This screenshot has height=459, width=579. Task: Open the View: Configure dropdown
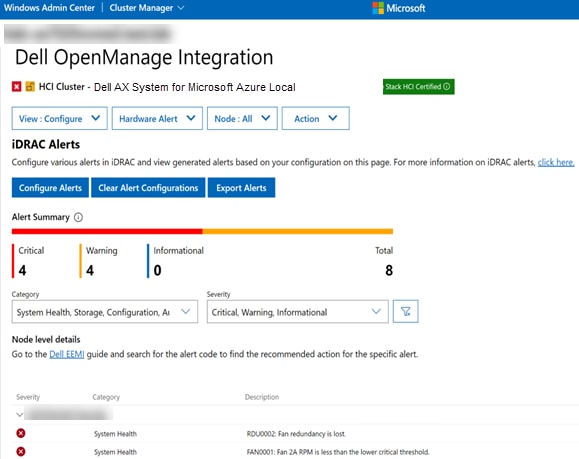[x=59, y=119]
